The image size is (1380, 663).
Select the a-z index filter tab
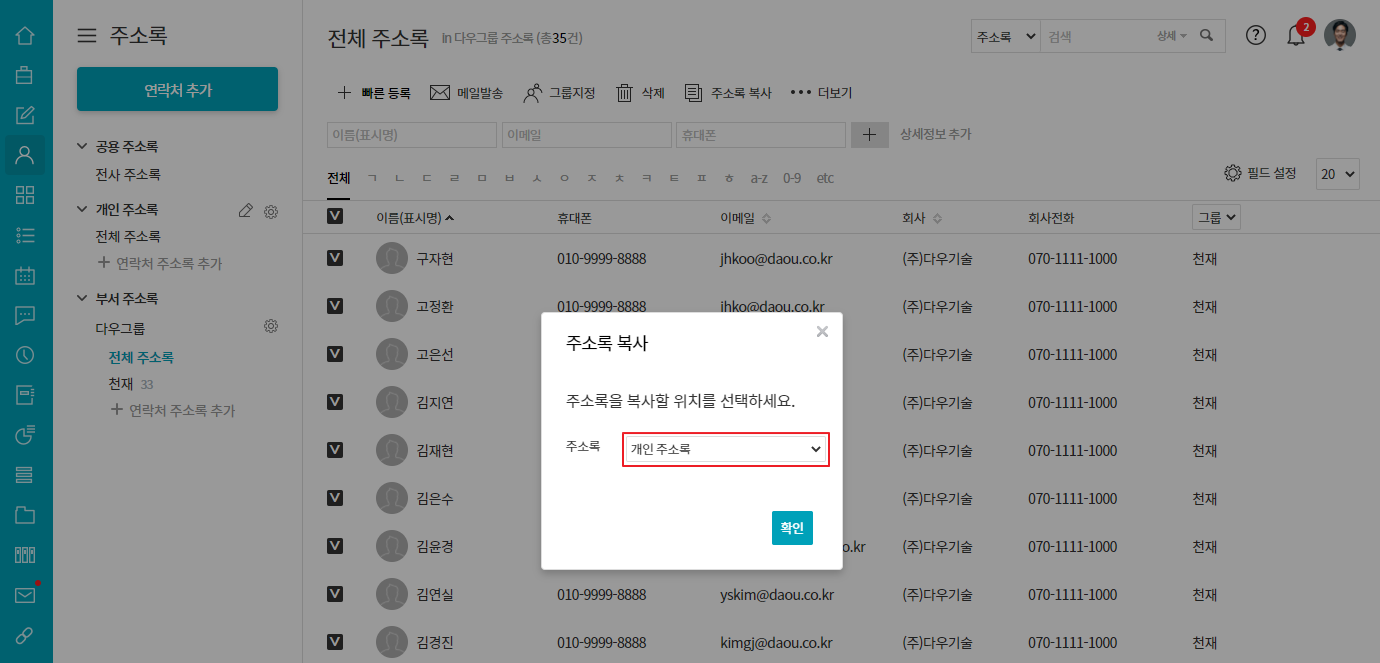coord(759,178)
